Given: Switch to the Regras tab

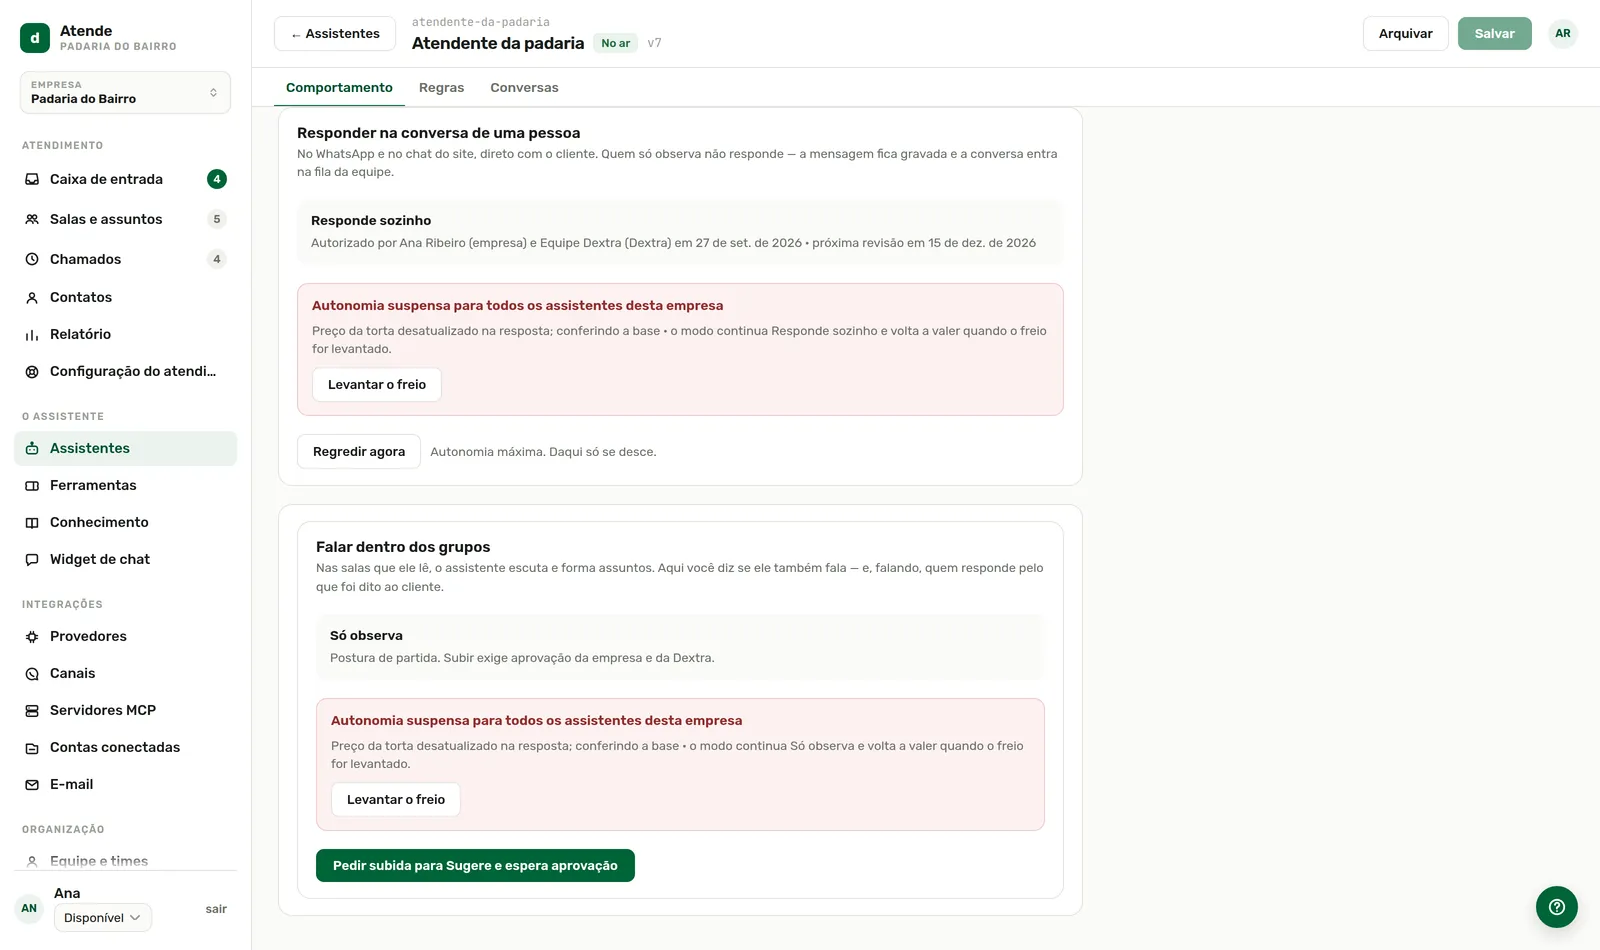Looking at the screenshot, I should [441, 87].
